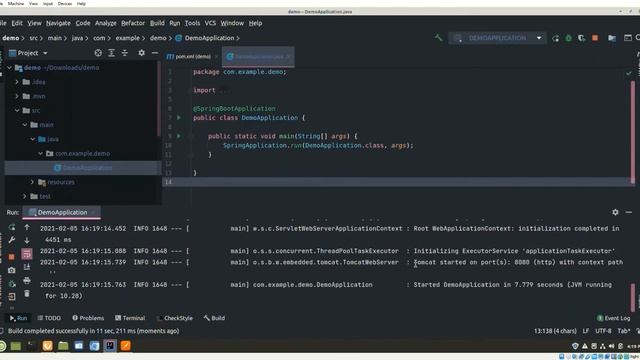Collapse the demo root project node
Viewport: 640px width, 360px height.
9,68
